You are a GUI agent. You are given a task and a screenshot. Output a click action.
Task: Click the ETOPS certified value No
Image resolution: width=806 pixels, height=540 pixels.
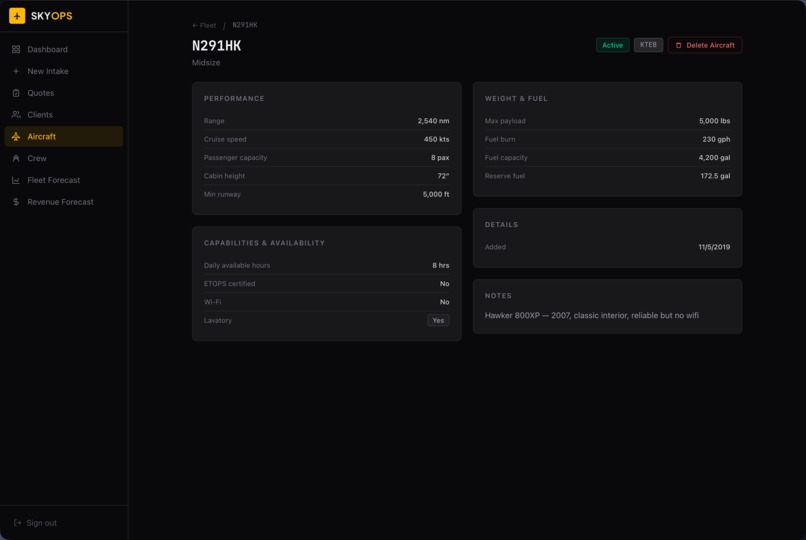(x=445, y=284)
